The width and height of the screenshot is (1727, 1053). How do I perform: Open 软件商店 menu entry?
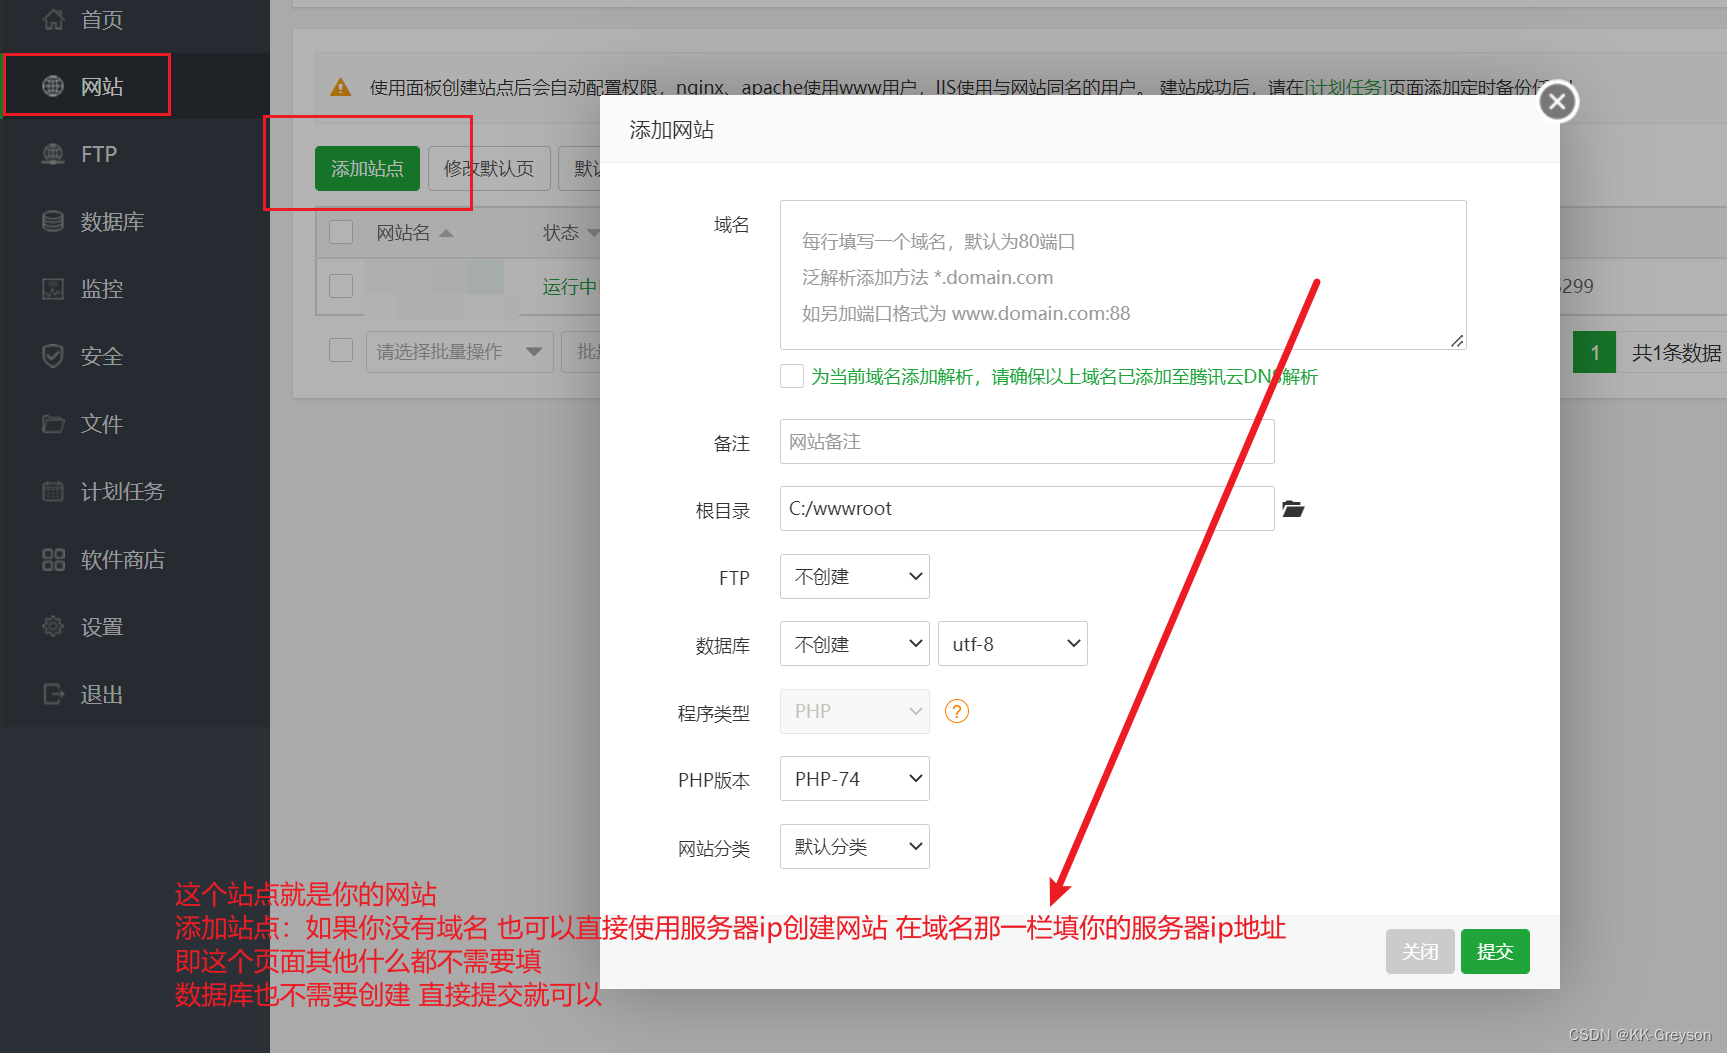tap(122, 559)
